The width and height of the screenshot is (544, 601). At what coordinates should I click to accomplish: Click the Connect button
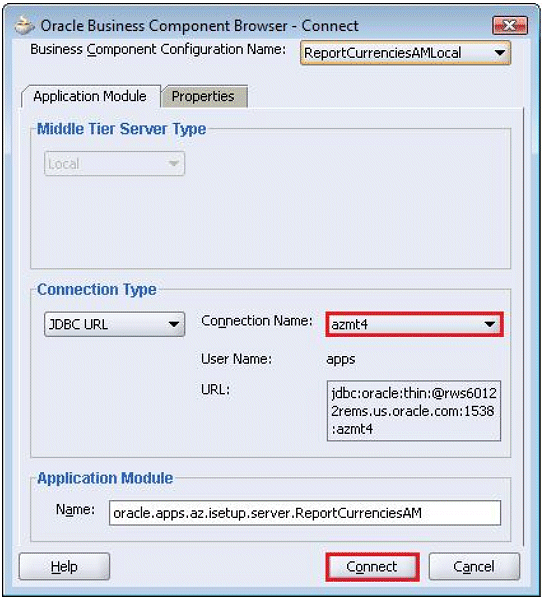tap(372, 567)
